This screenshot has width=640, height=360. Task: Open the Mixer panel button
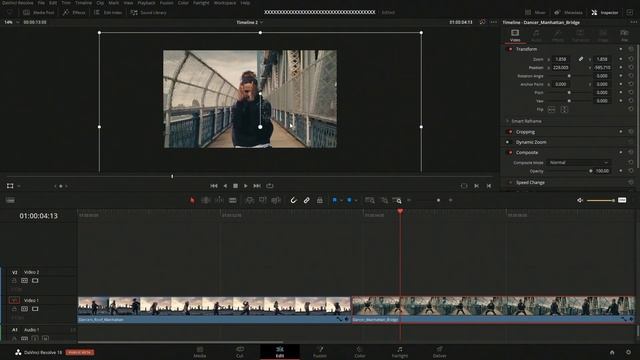point(536,13)
